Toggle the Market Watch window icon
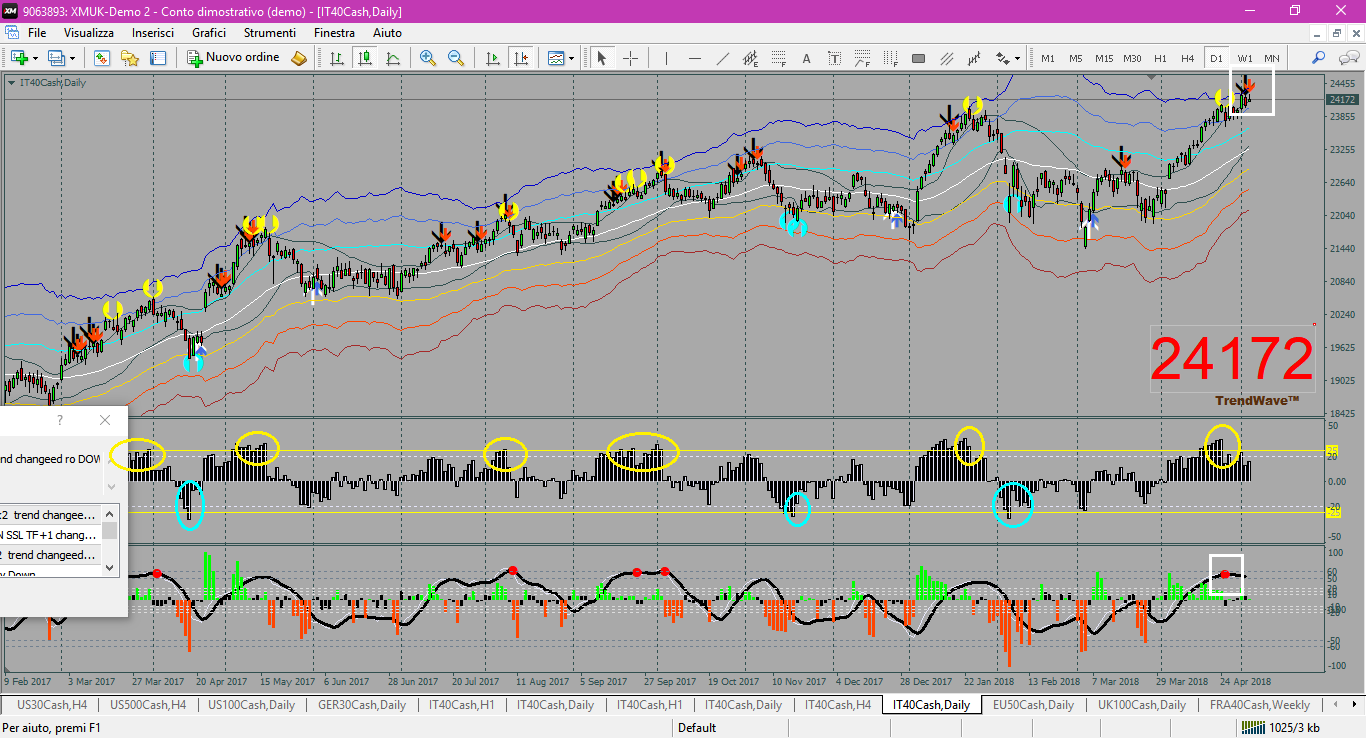Image resolution: width=1366 pixels, height=738 pixels. click(x=101, y=58)
